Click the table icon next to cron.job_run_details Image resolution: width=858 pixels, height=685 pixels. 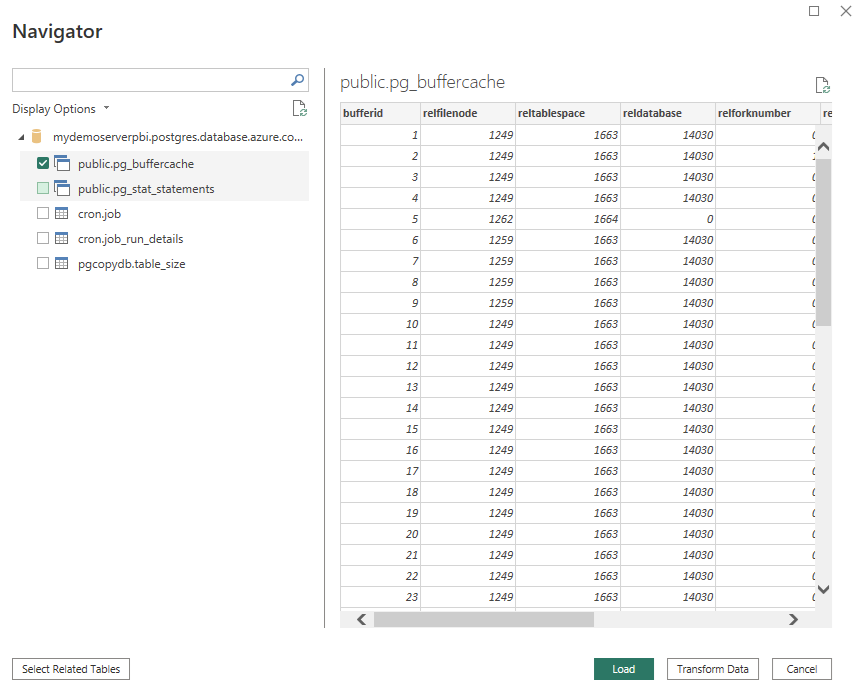click(x=62, y=238)
